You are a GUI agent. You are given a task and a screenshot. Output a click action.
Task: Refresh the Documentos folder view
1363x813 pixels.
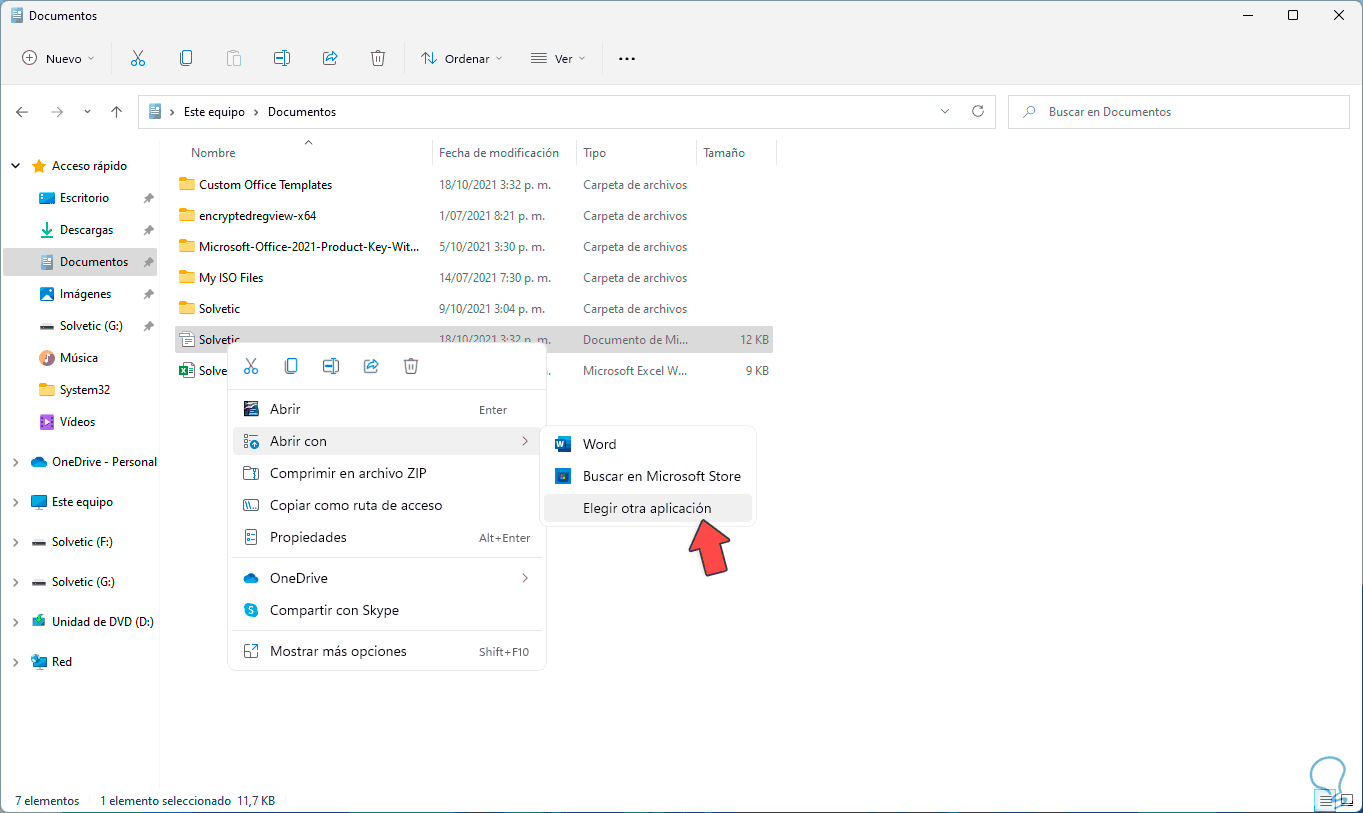[x=978, y=112]
